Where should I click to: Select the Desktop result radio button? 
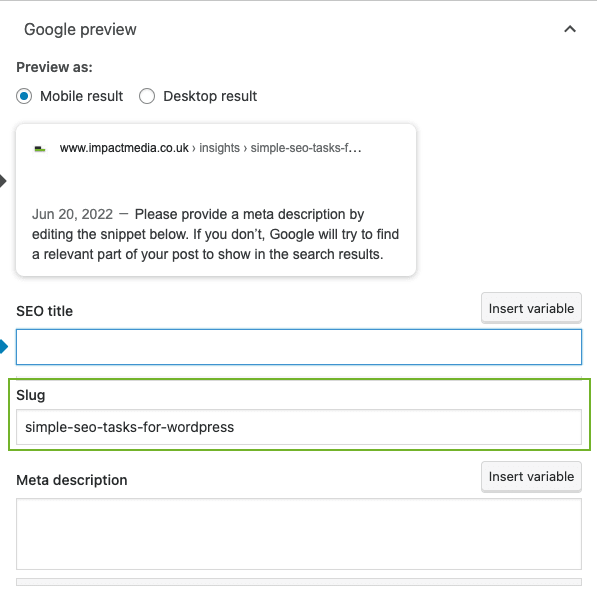[x=147, y=96]
